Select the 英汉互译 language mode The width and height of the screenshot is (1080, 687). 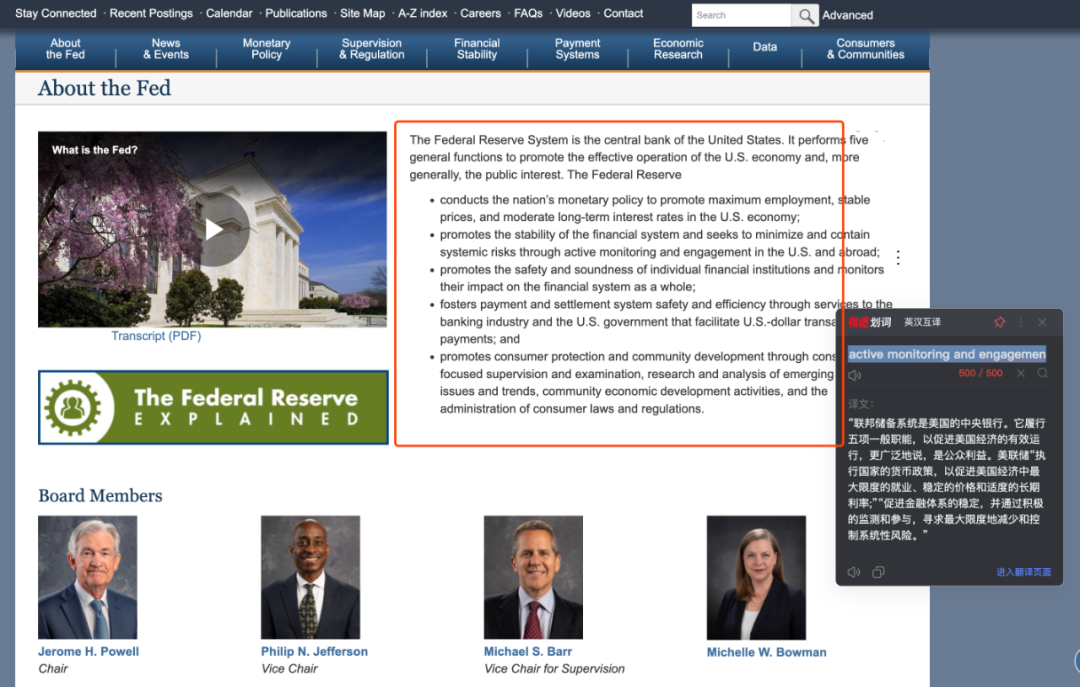[922, 322]
